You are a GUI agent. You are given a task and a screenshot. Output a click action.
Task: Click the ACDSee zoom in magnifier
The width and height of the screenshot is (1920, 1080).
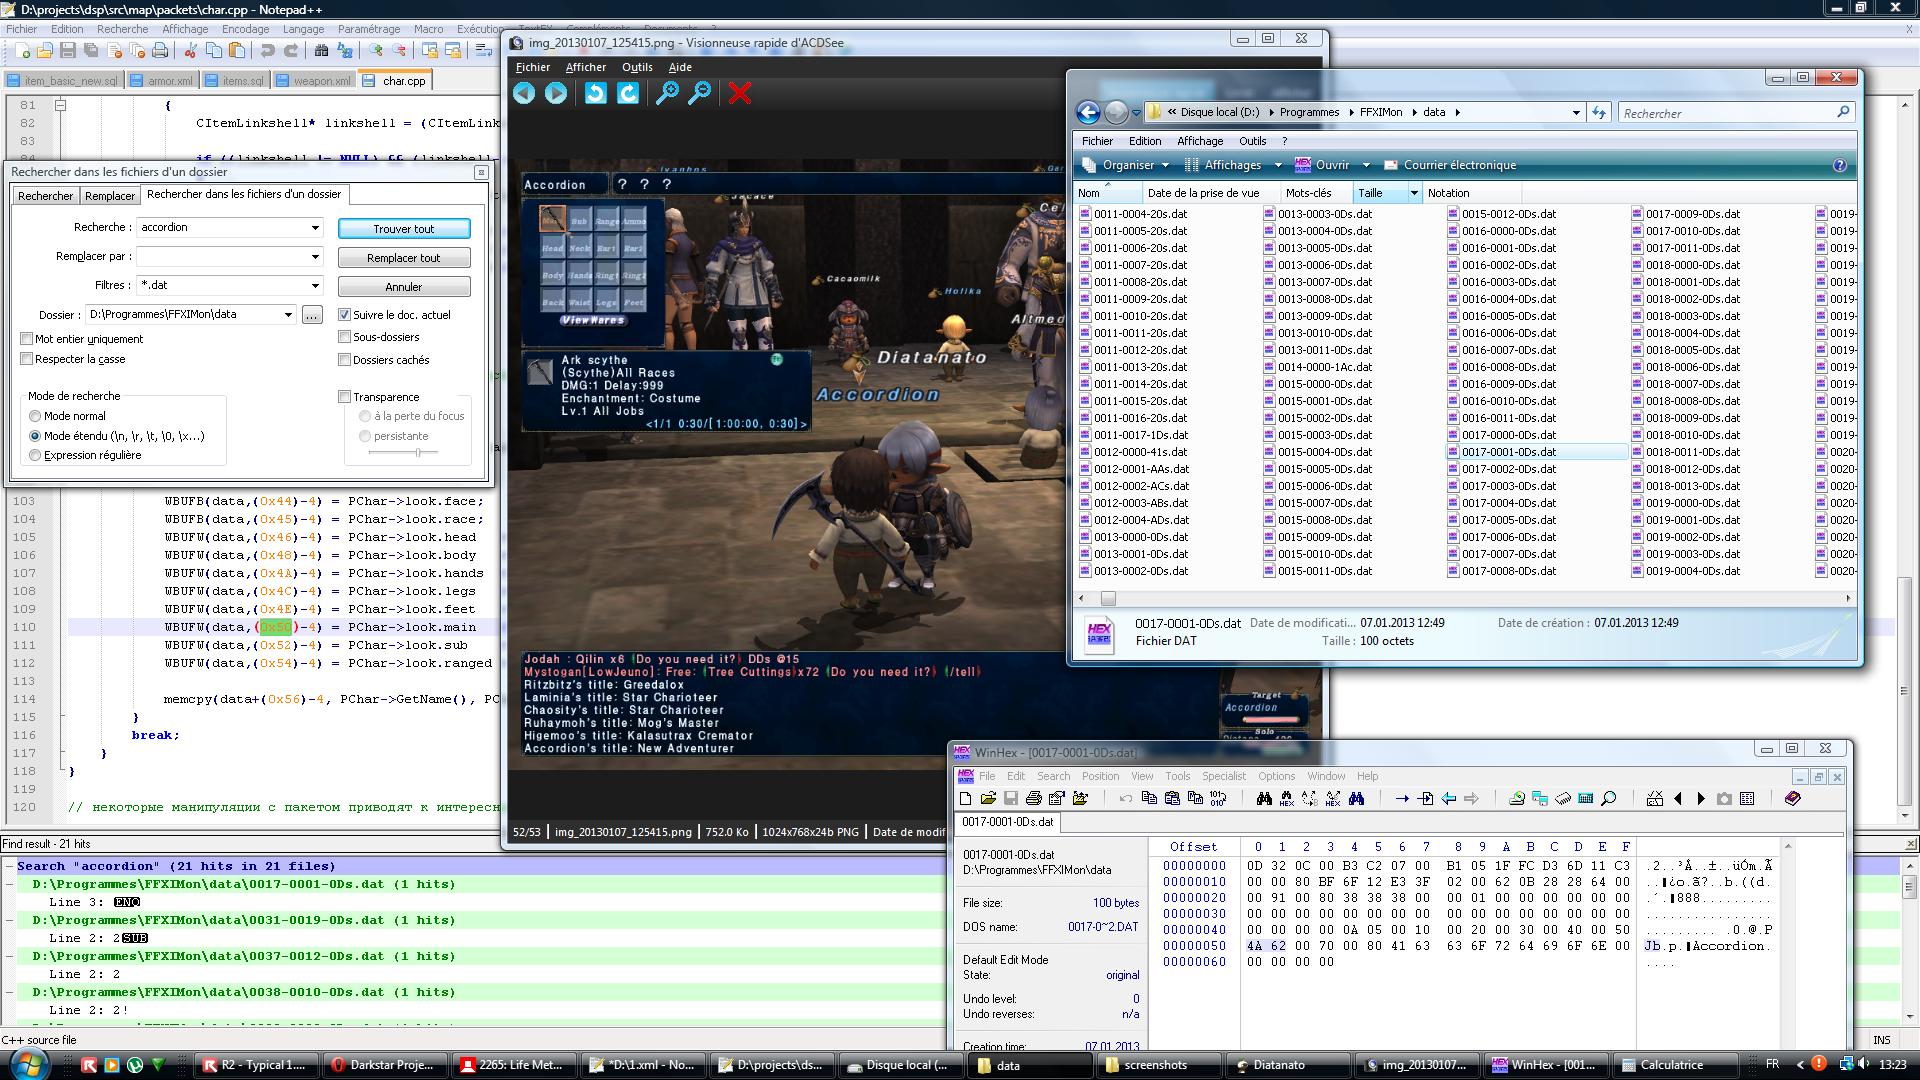pos(667,93)
